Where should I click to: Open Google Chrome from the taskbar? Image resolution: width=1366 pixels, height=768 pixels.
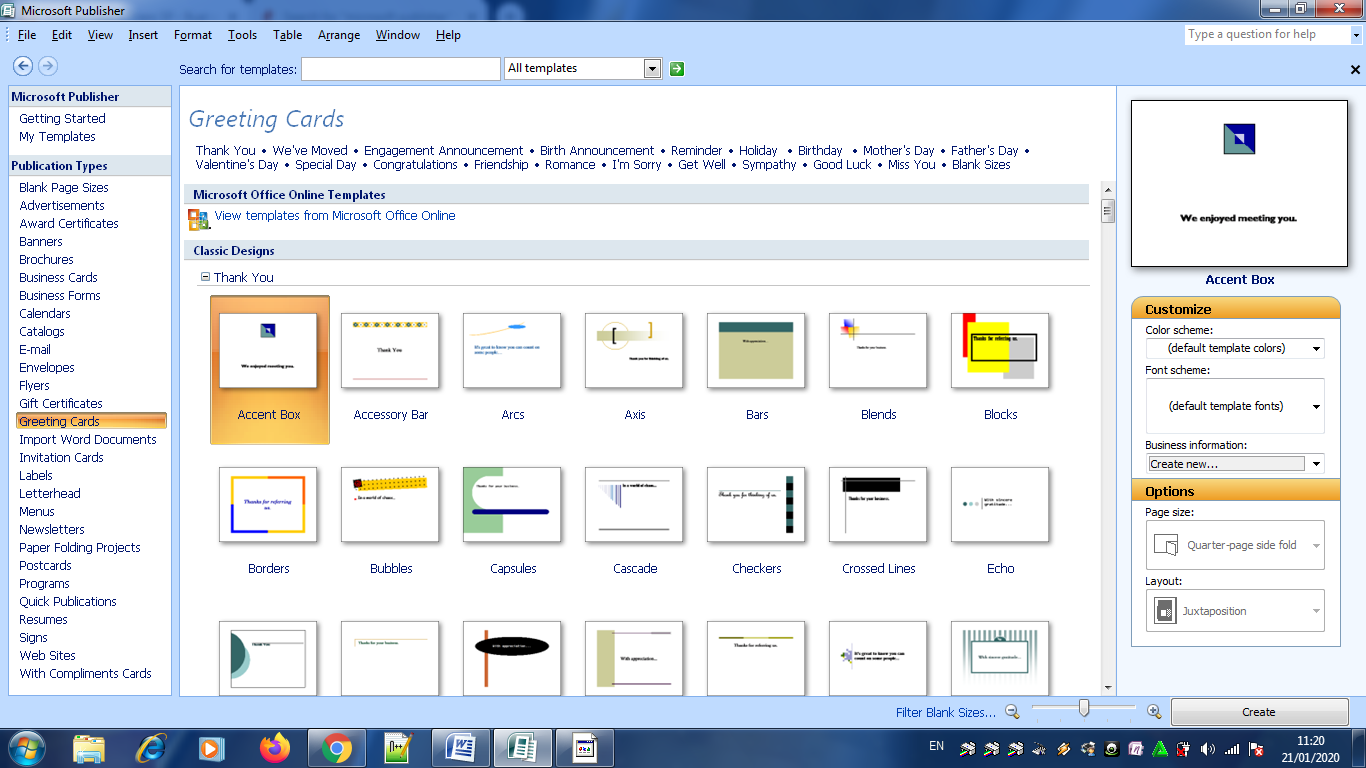click(x=336, y=747)
